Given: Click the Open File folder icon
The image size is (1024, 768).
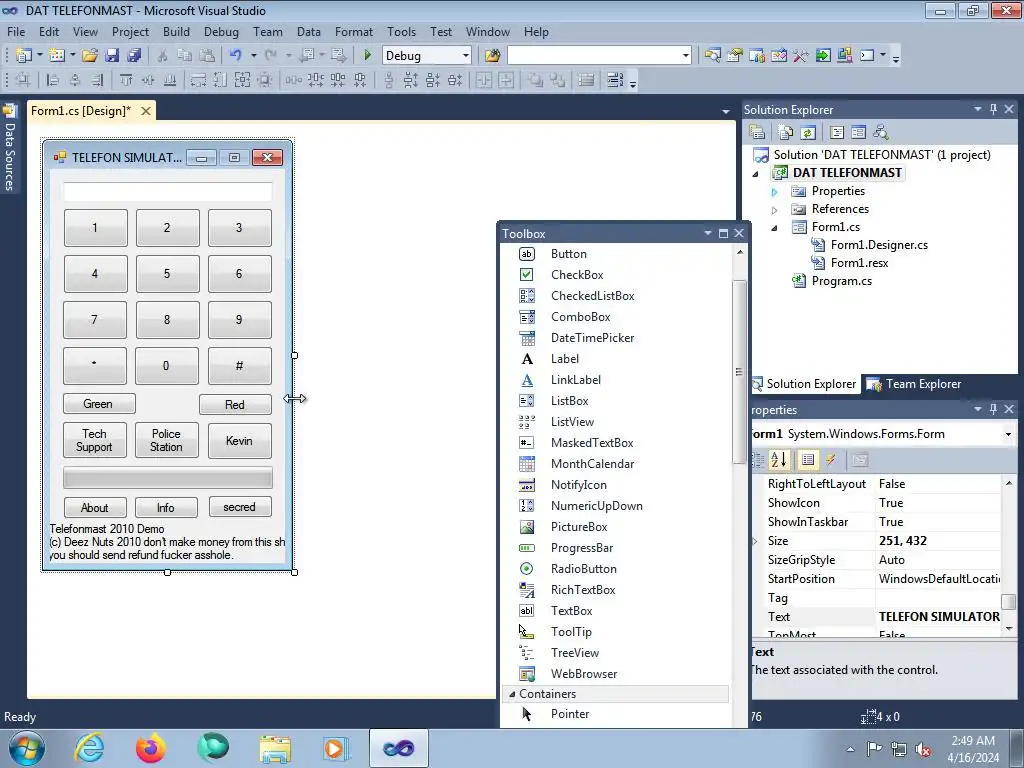Looking at the screenshot, I should (89, 56).
